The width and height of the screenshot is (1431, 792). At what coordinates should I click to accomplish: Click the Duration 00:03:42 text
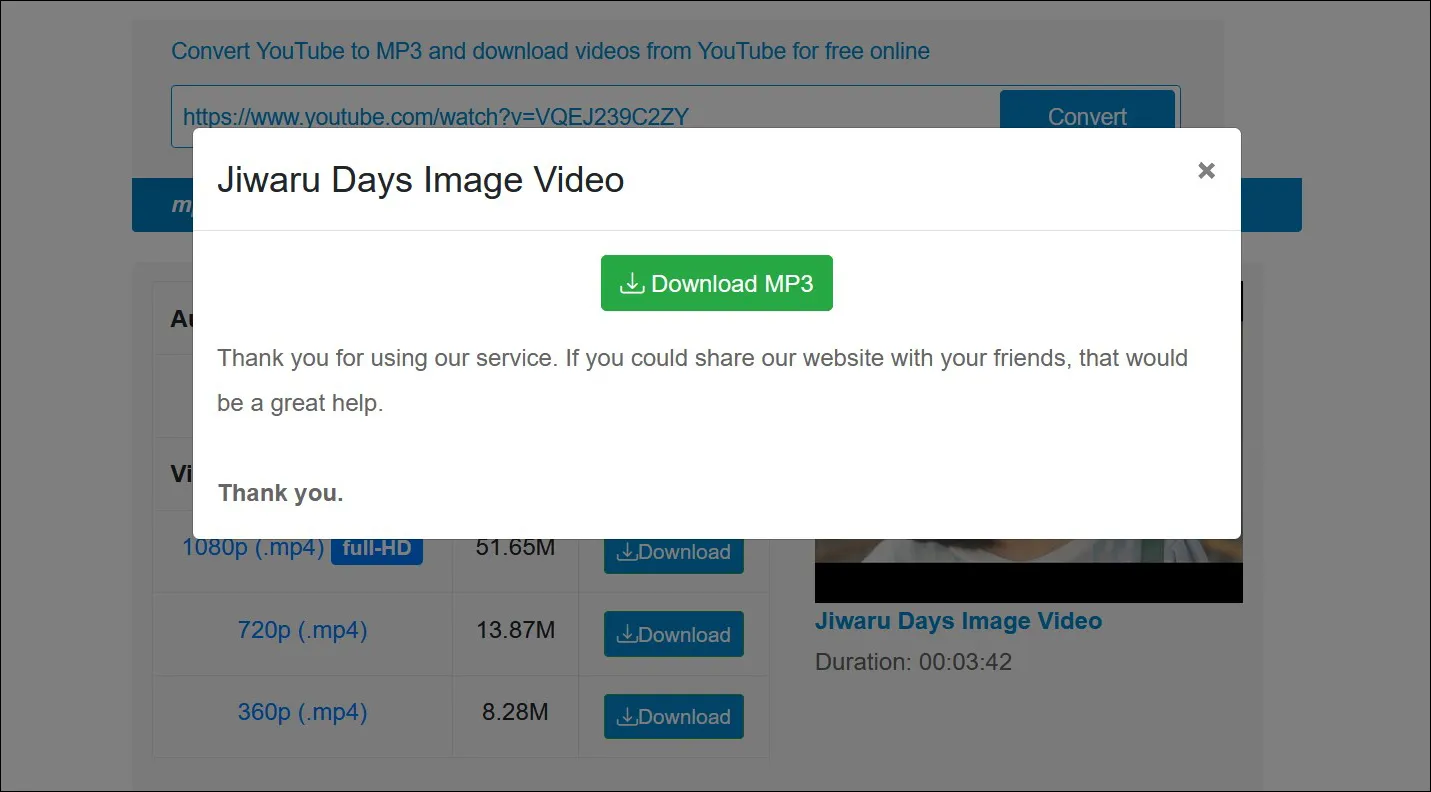click(x=913, y=662)
